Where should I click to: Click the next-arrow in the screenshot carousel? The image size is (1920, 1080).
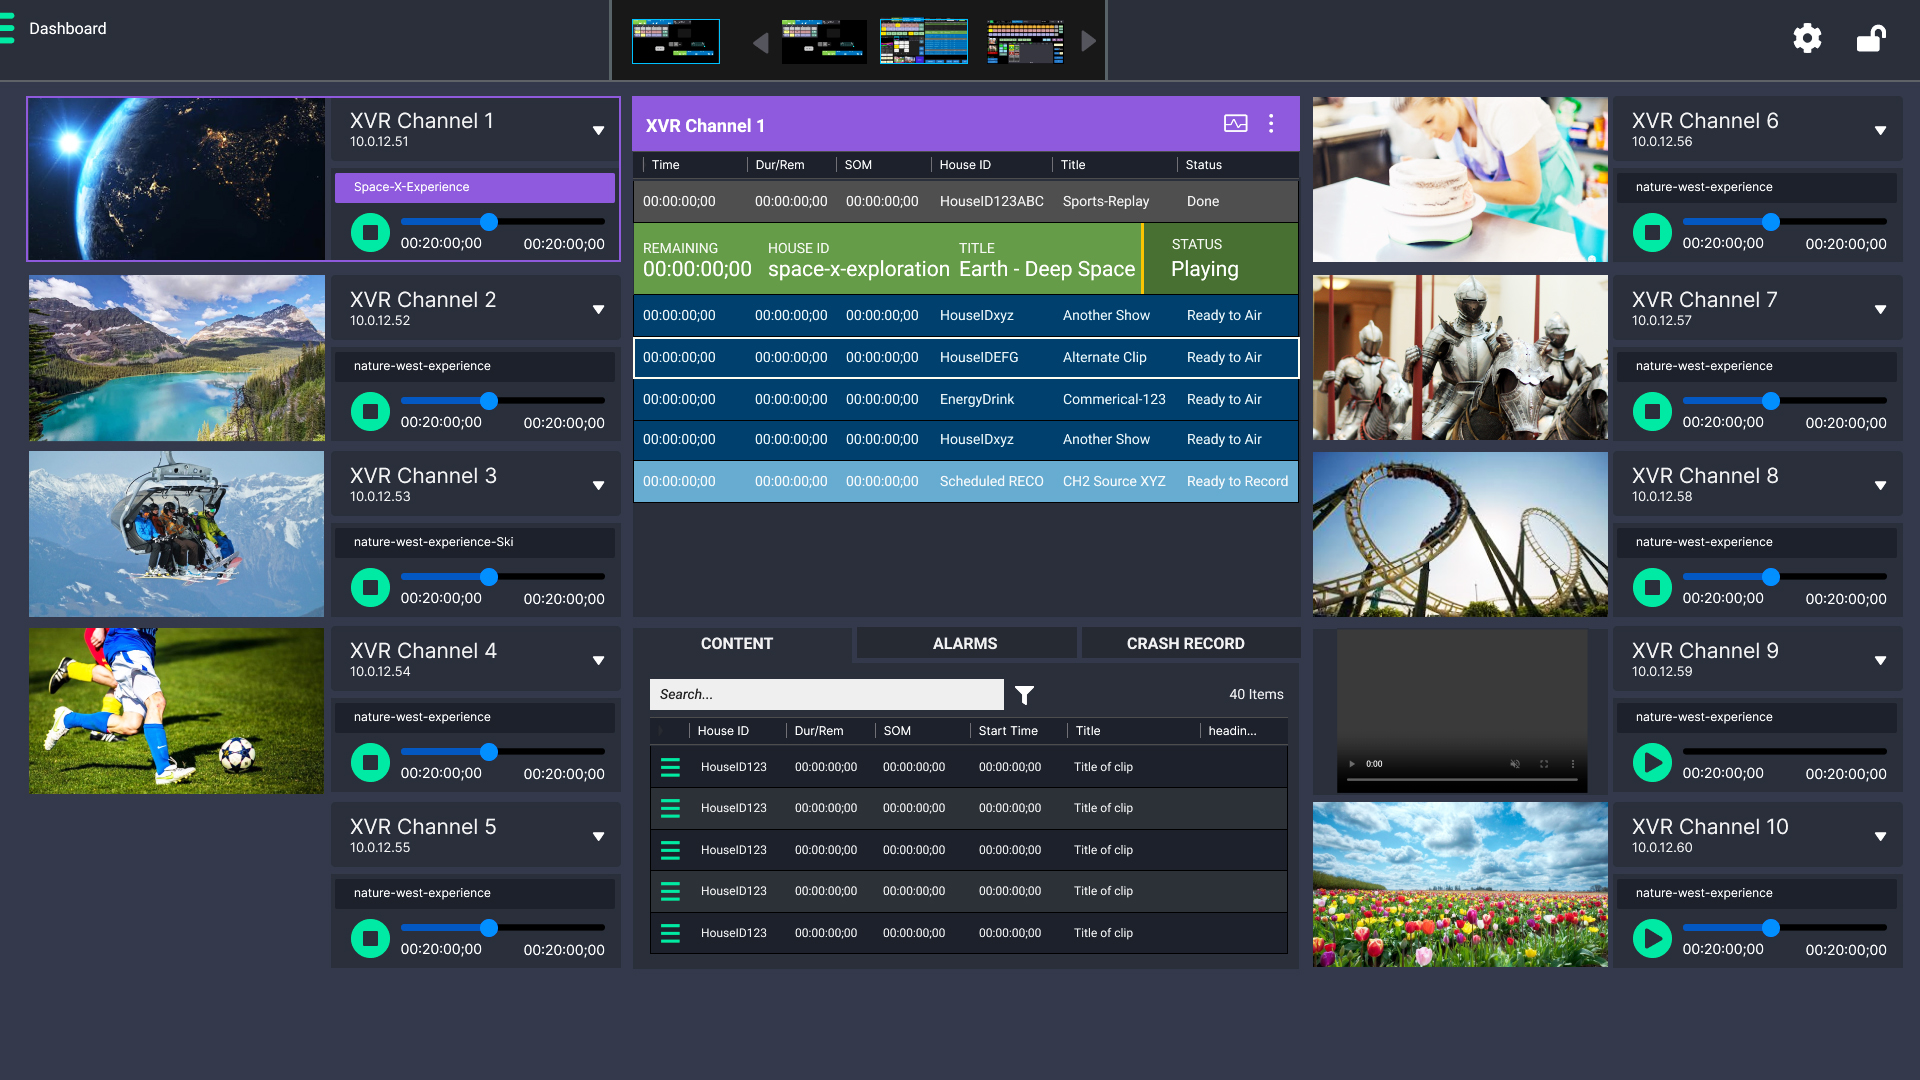(x=1088, y=41)
